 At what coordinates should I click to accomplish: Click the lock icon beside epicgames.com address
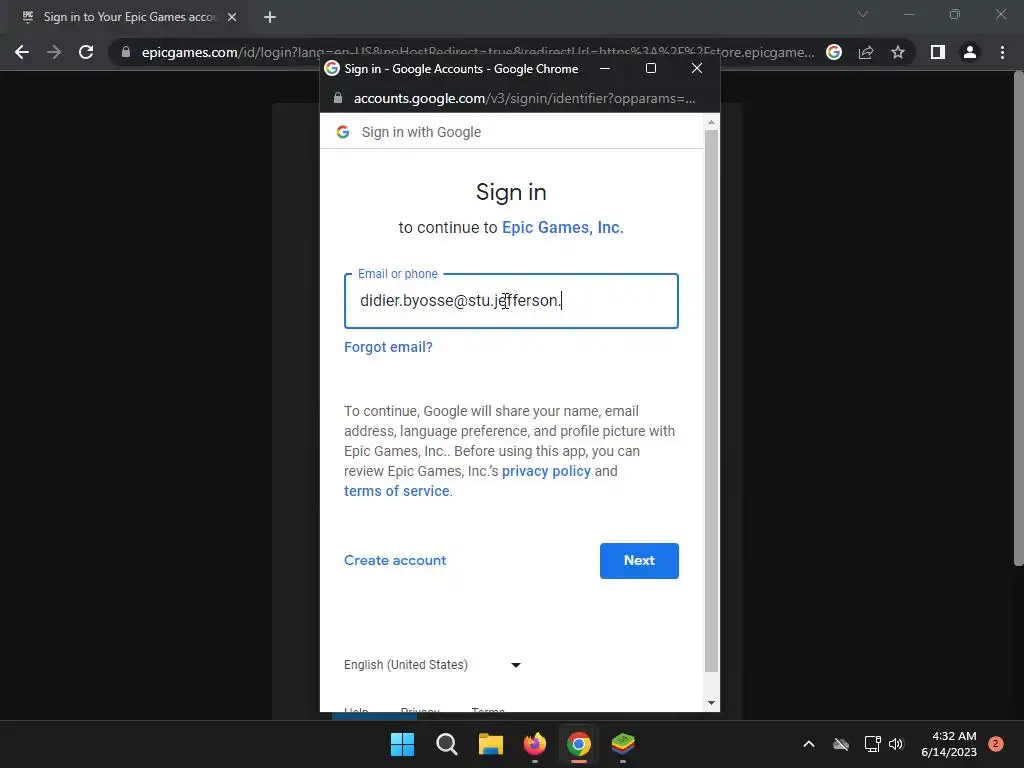pos(126,52)
